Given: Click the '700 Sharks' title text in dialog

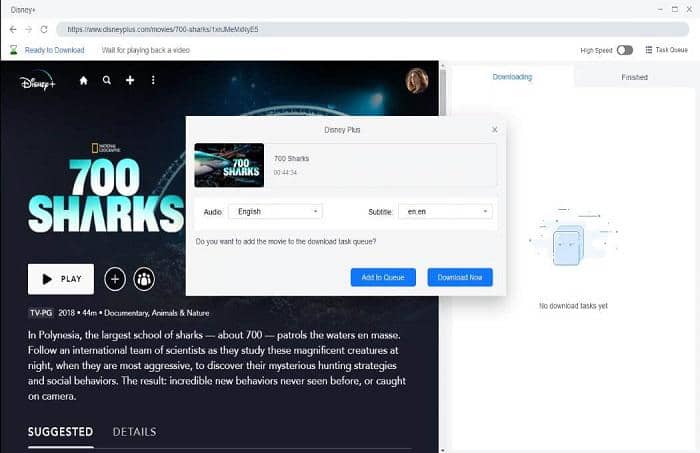Looking at the screenshot, I should click(x=291, y=158).
